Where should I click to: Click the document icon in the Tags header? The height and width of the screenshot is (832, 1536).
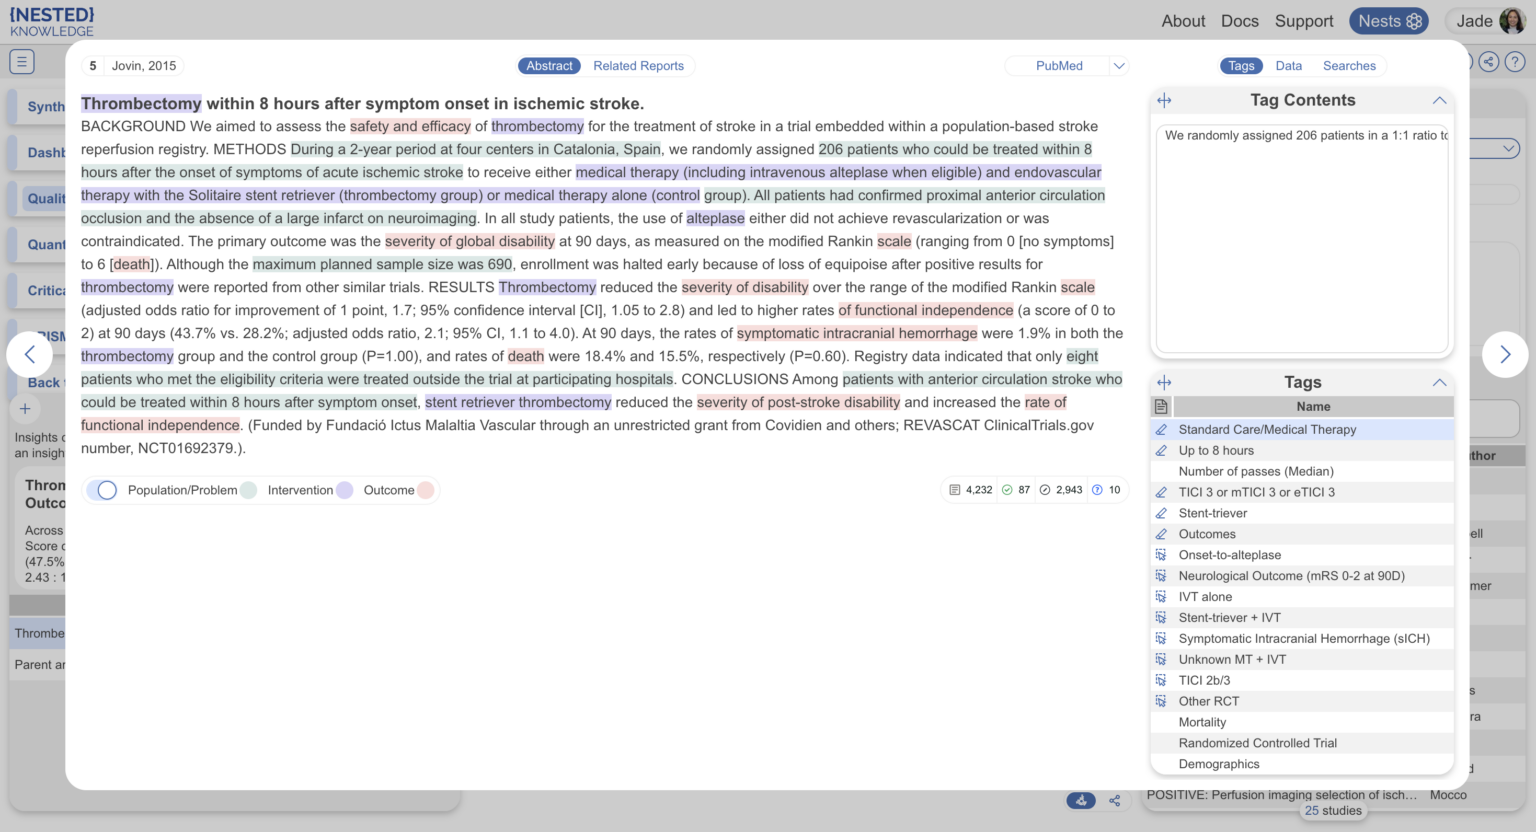click(1161, 406)
